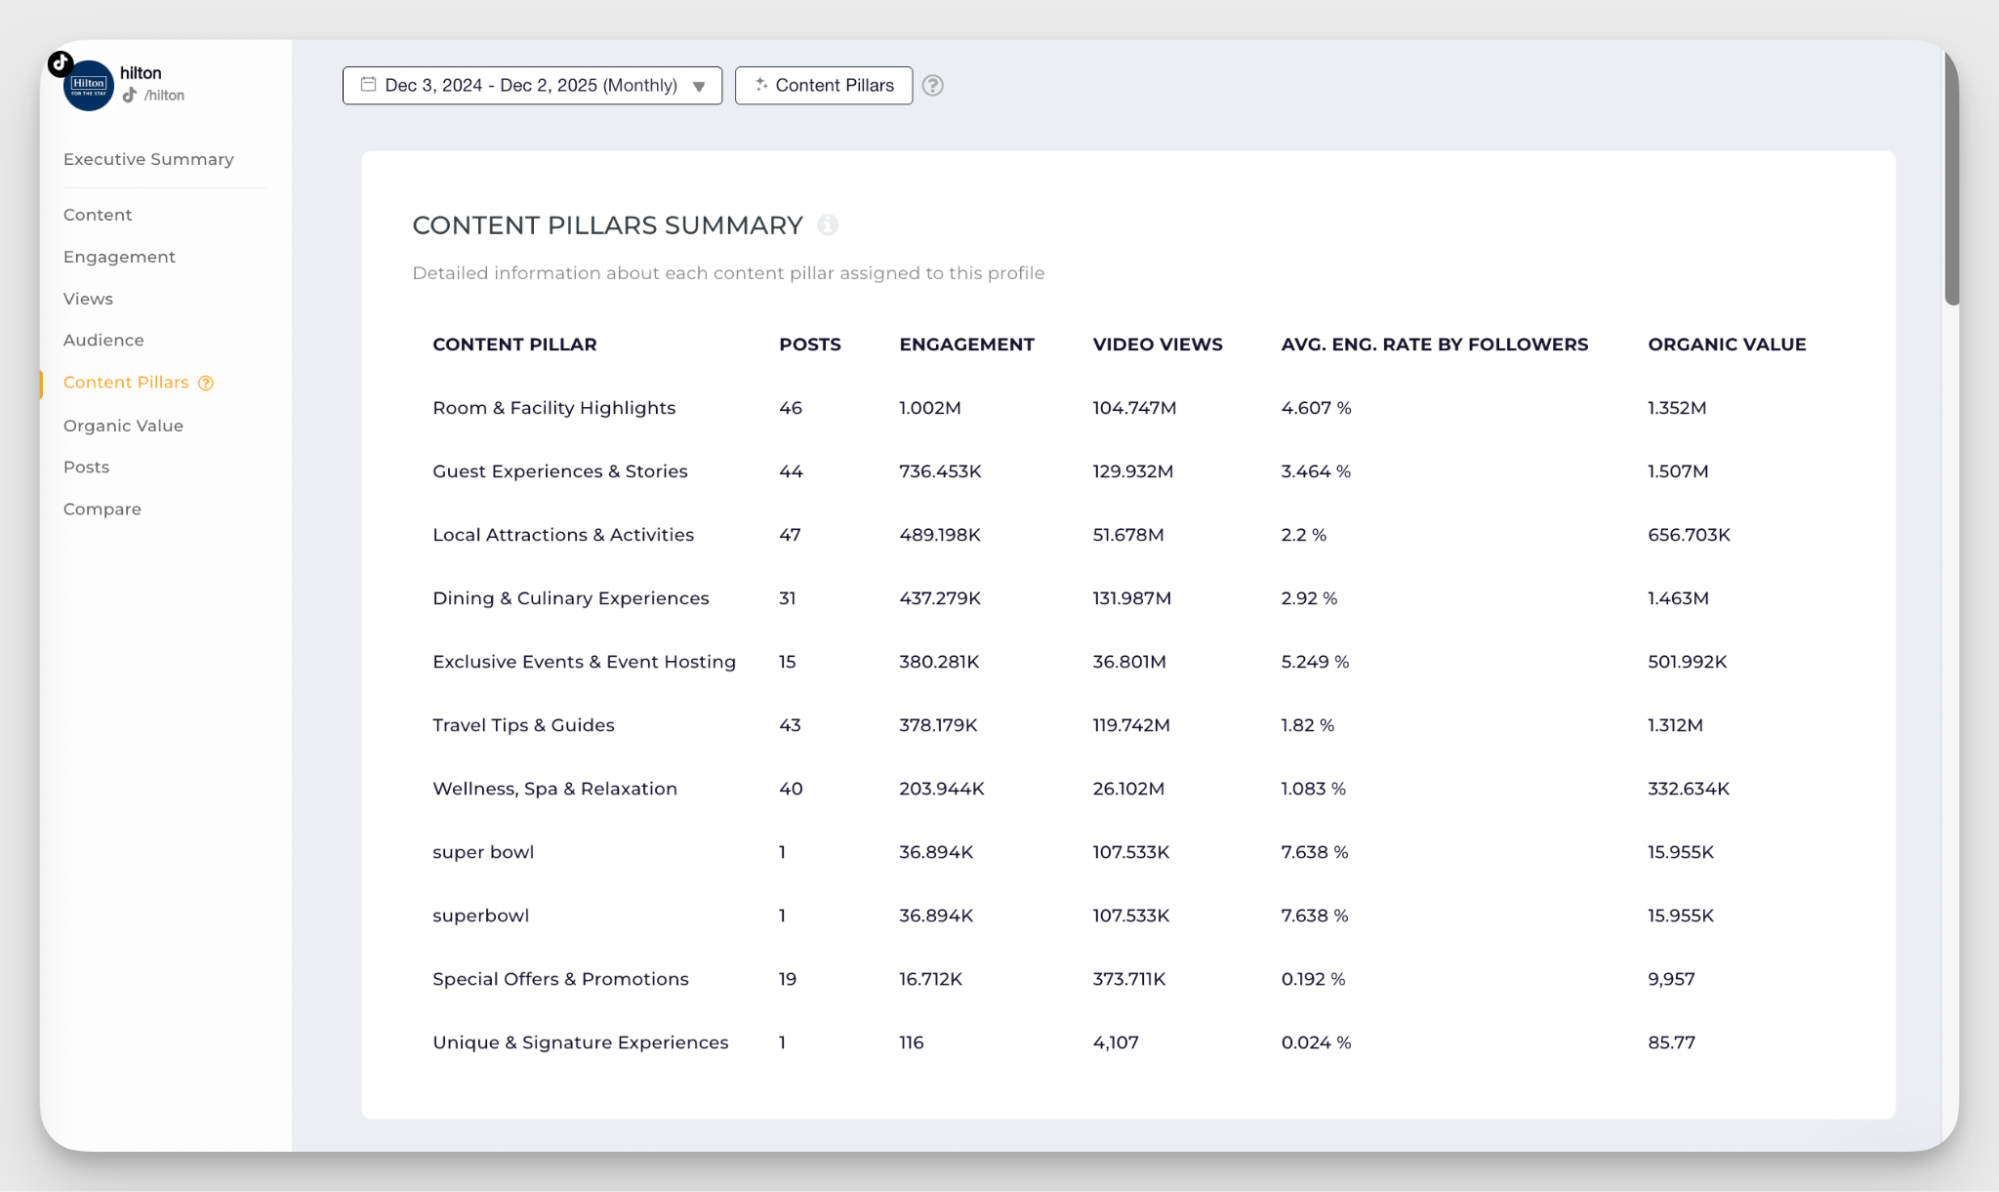Click the Hilton profile avatar
Viewport: 1999px width, 1192px height.
coord(88,84)
